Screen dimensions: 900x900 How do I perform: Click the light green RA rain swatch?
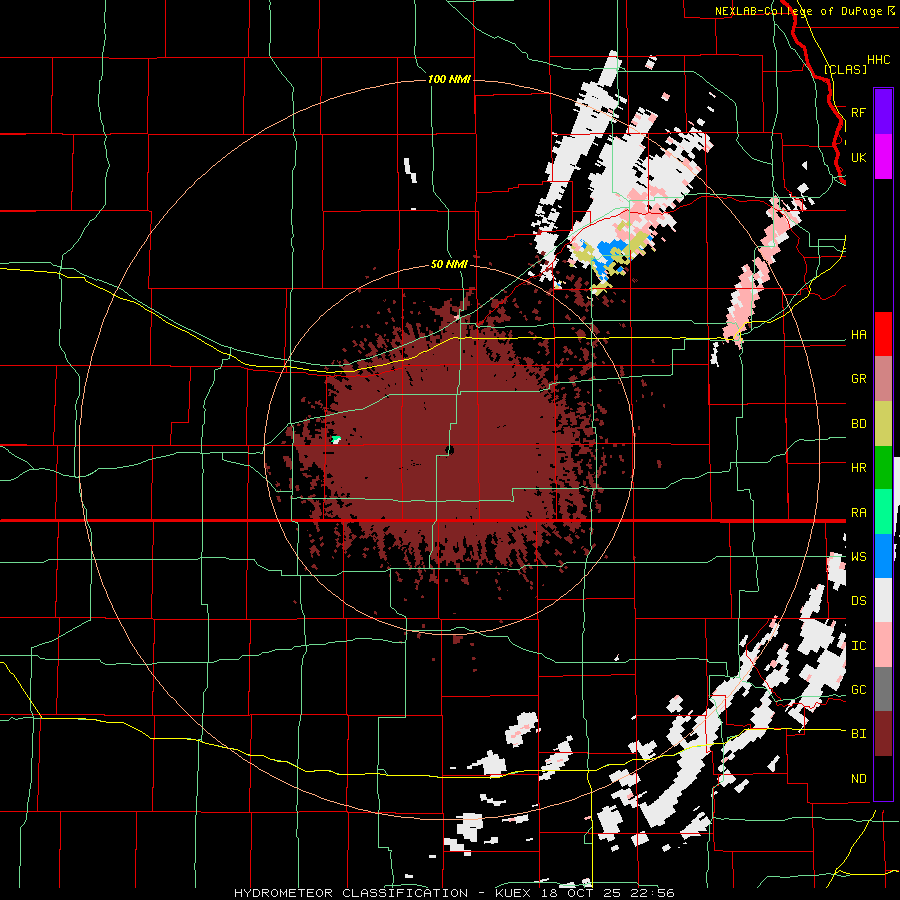[883, 512]
